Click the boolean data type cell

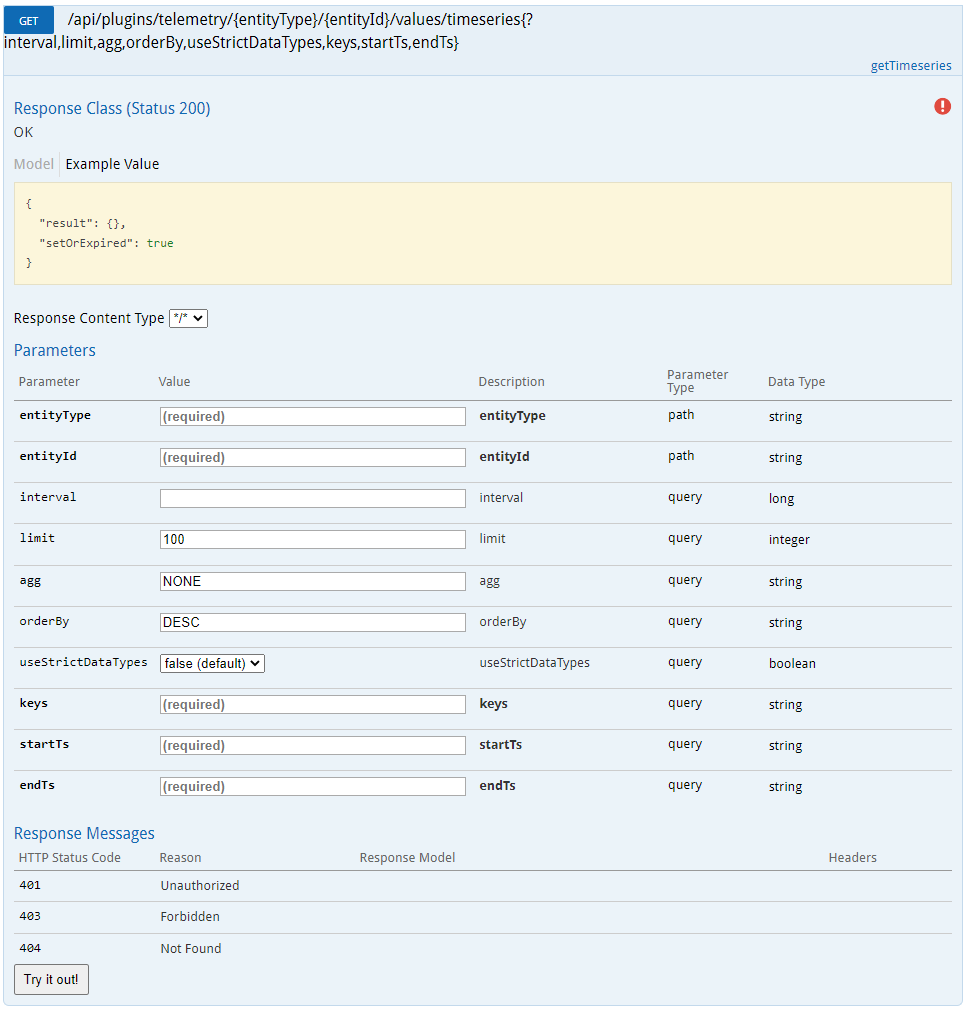792,663
